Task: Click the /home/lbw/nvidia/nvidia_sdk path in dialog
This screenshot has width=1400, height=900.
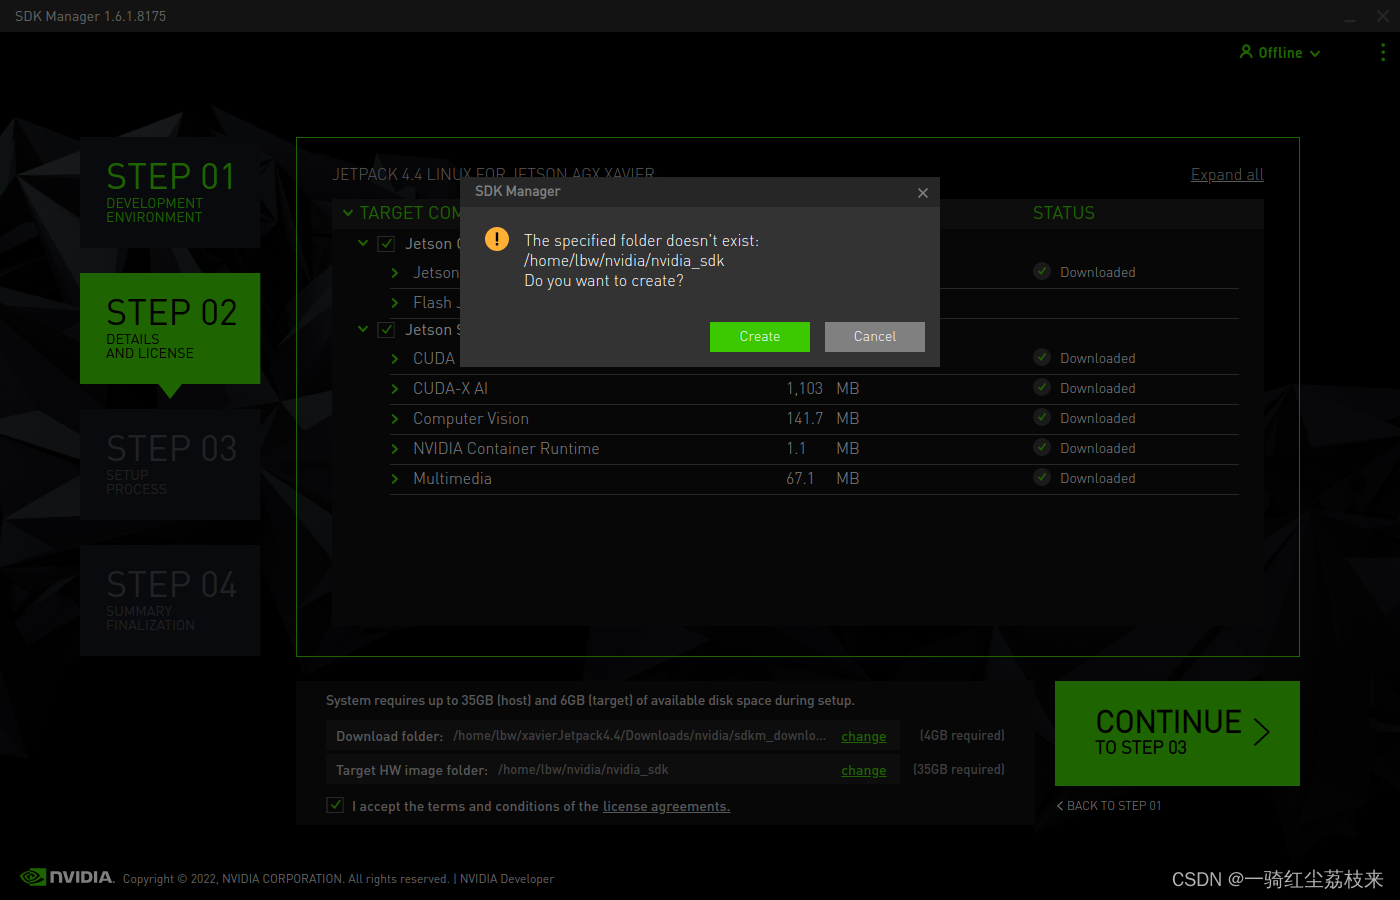Action: pyautogui.click(x=624, y=260)
